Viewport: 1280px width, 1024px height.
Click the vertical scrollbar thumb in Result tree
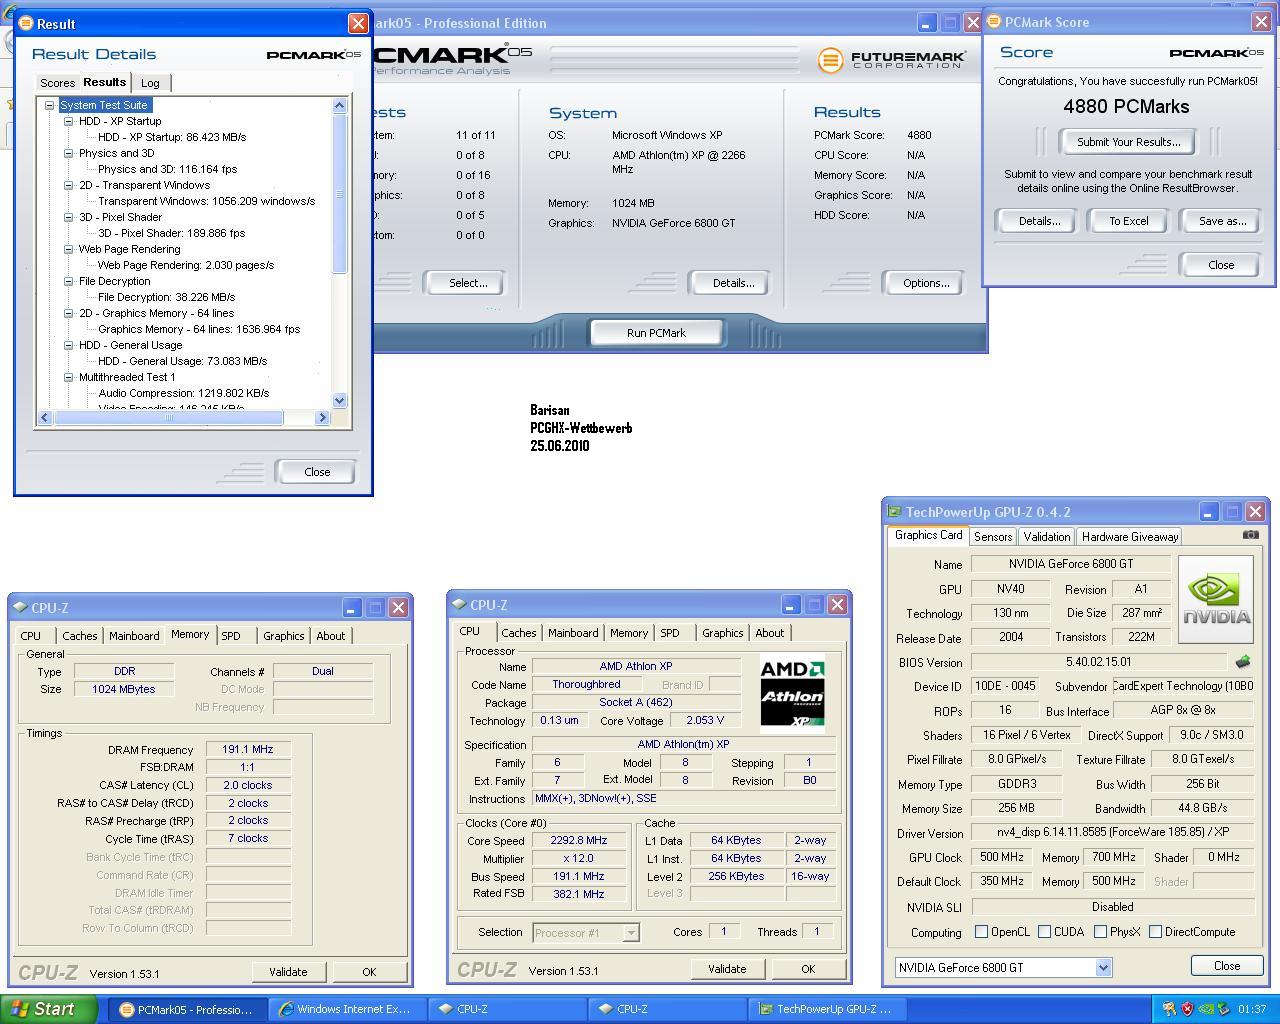(x=339, y=192)
